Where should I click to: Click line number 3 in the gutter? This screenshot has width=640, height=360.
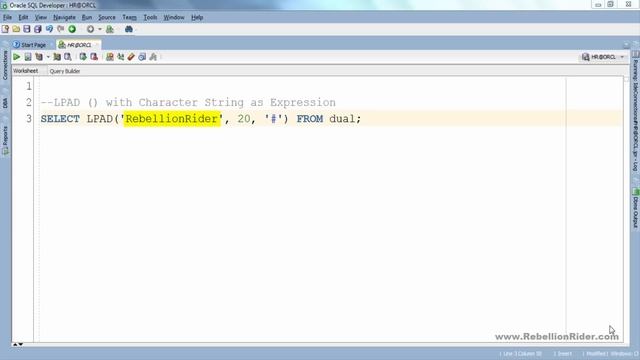pyautogui.click(x=29, y=119)
